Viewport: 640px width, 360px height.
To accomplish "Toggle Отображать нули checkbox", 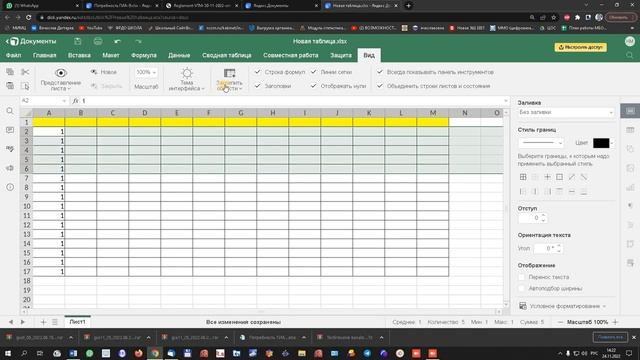I will click(x=313, y=86).
